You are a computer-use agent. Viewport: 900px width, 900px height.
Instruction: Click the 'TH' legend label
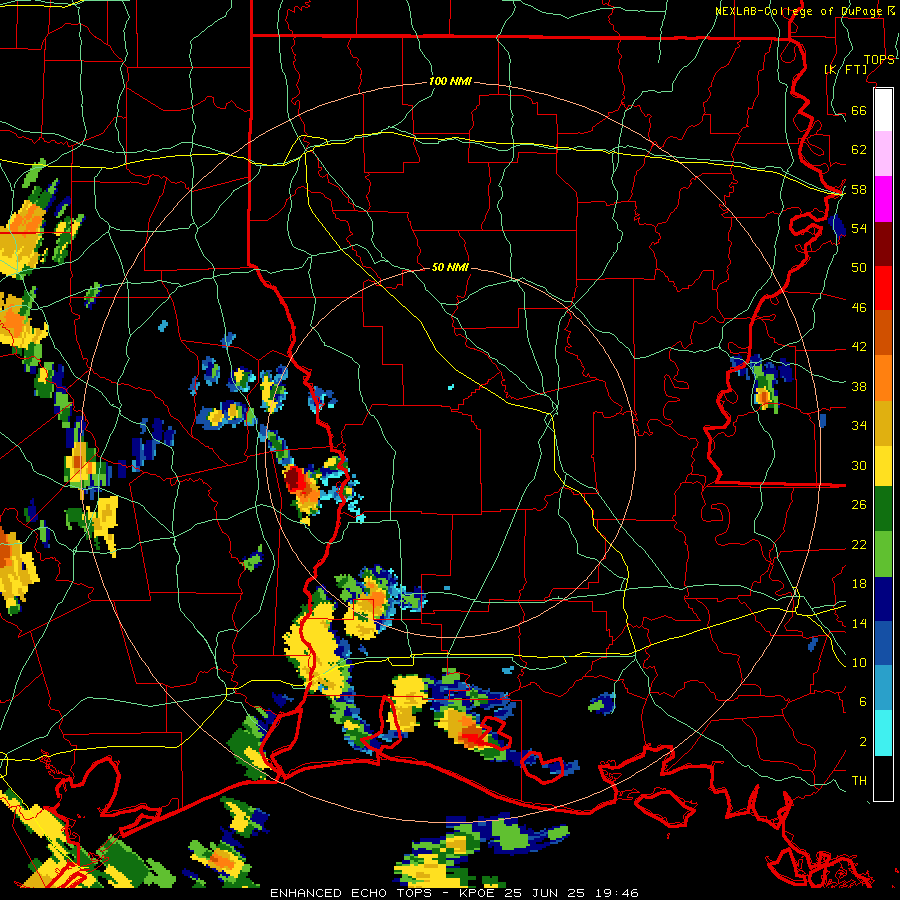(x=859, y=781)
